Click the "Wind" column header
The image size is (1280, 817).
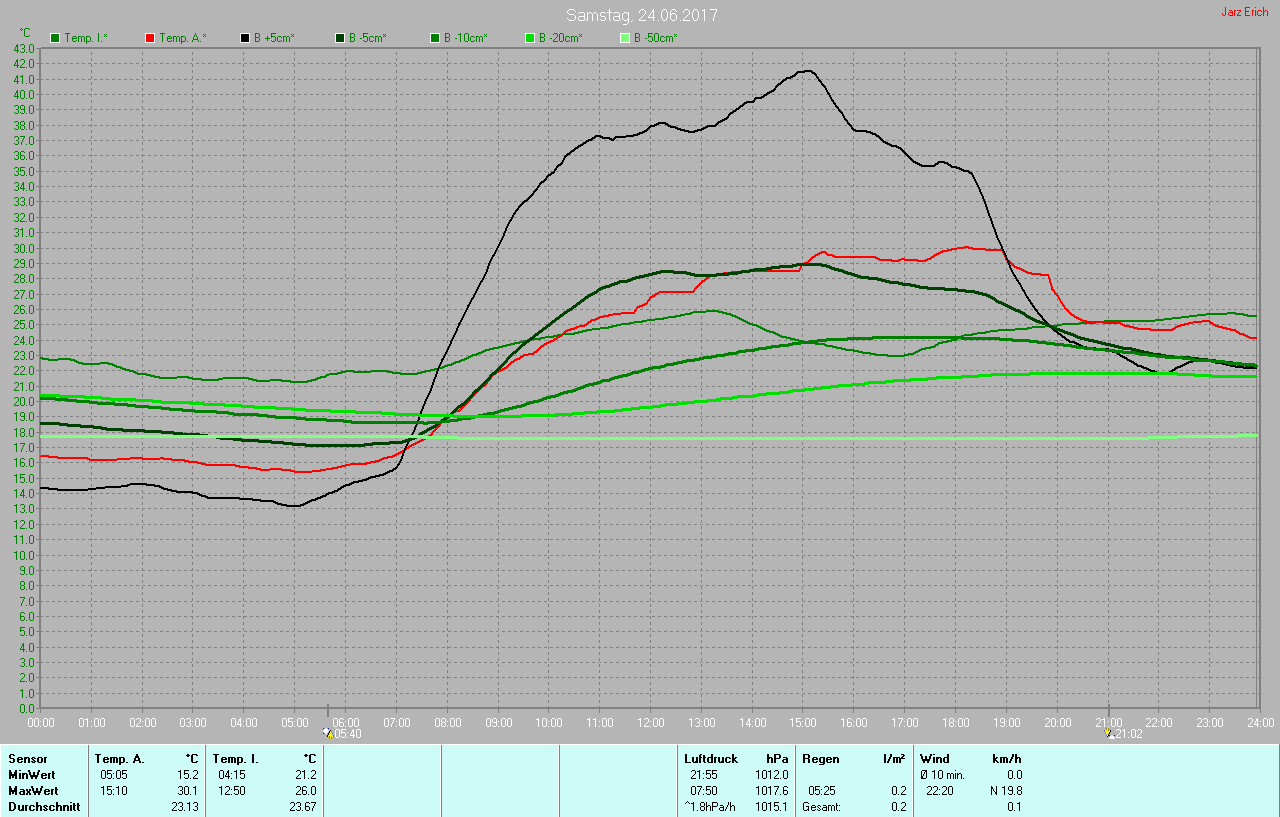tap(935, 759)
